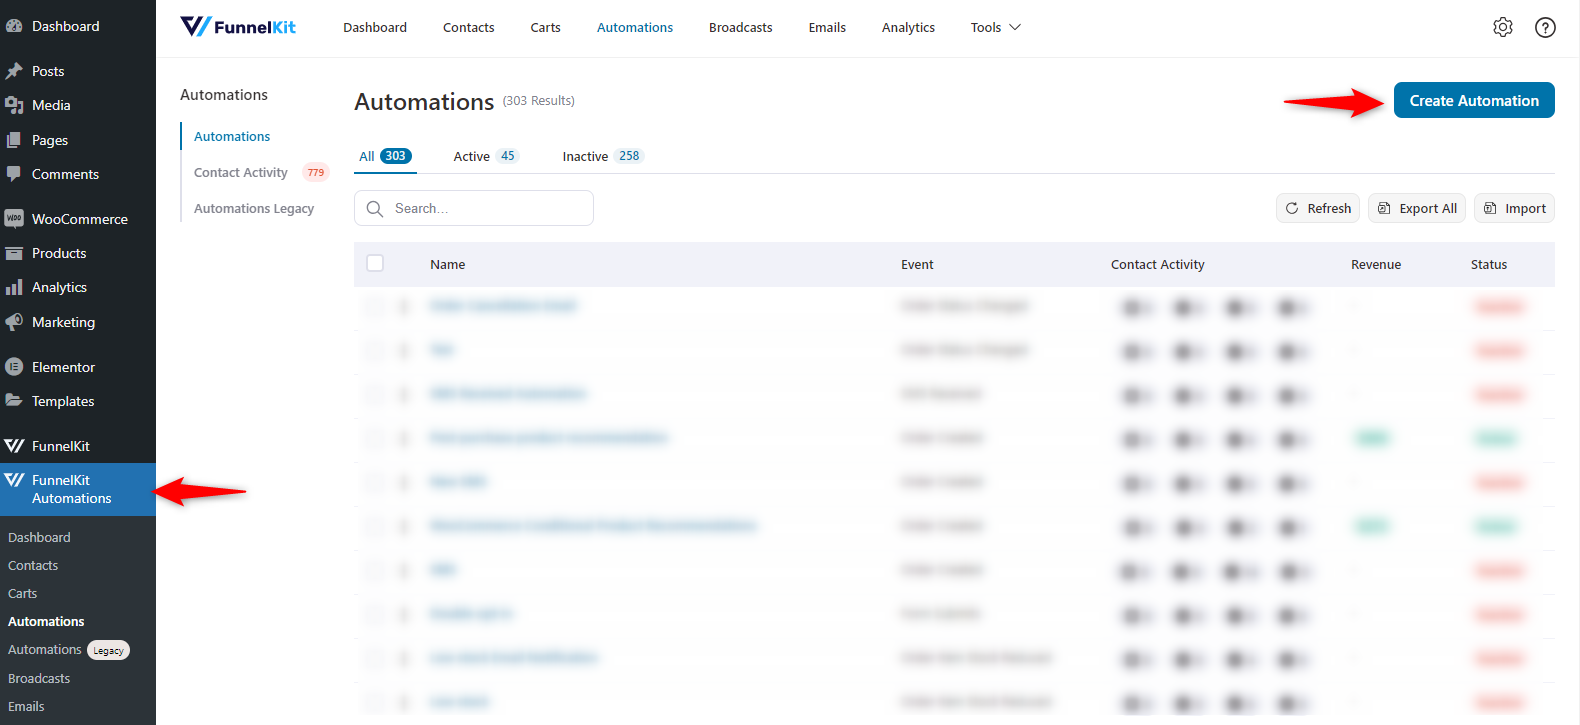Click the Products sidebar icon
Screen dimensions: 1580x725
[14, 253]
